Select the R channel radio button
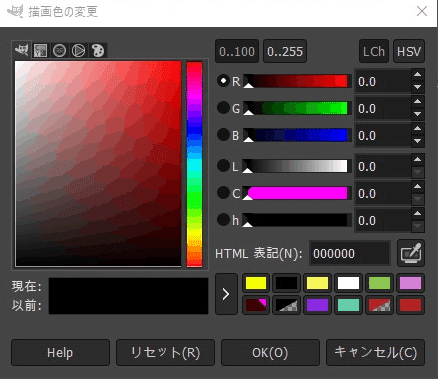 [x=223, y=81]
